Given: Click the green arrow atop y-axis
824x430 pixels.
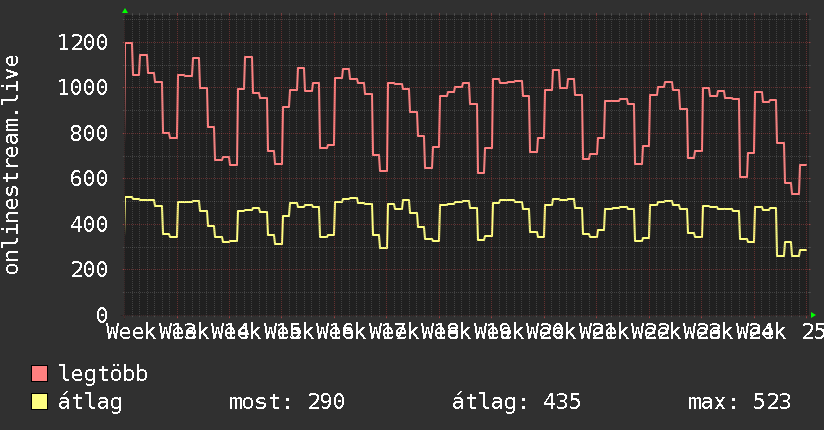Looking at the screenshot, I should pyautogui.click(x=125, y=11).
